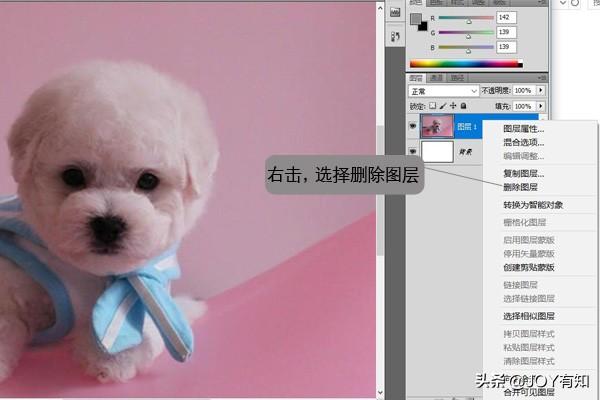Click the 图层 1 layer thumbnail
600x400 pixels.
coord(437,126)
